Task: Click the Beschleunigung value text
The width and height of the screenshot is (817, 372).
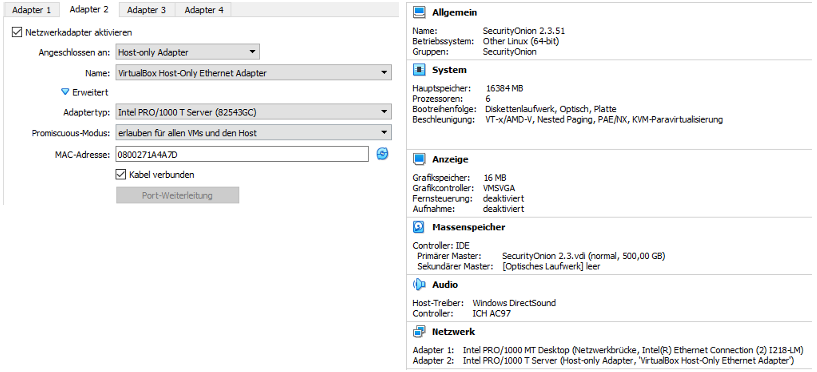Action: coord(604,119)
